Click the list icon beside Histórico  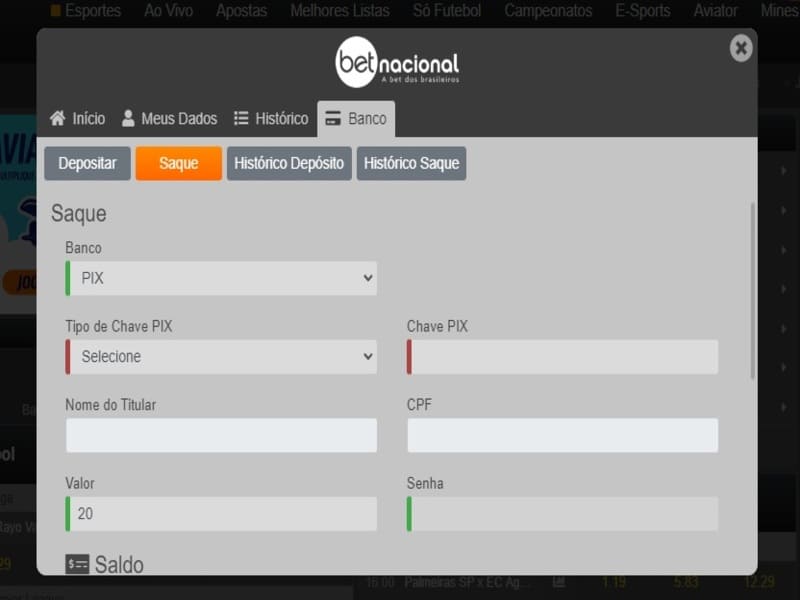pos(241,119)
